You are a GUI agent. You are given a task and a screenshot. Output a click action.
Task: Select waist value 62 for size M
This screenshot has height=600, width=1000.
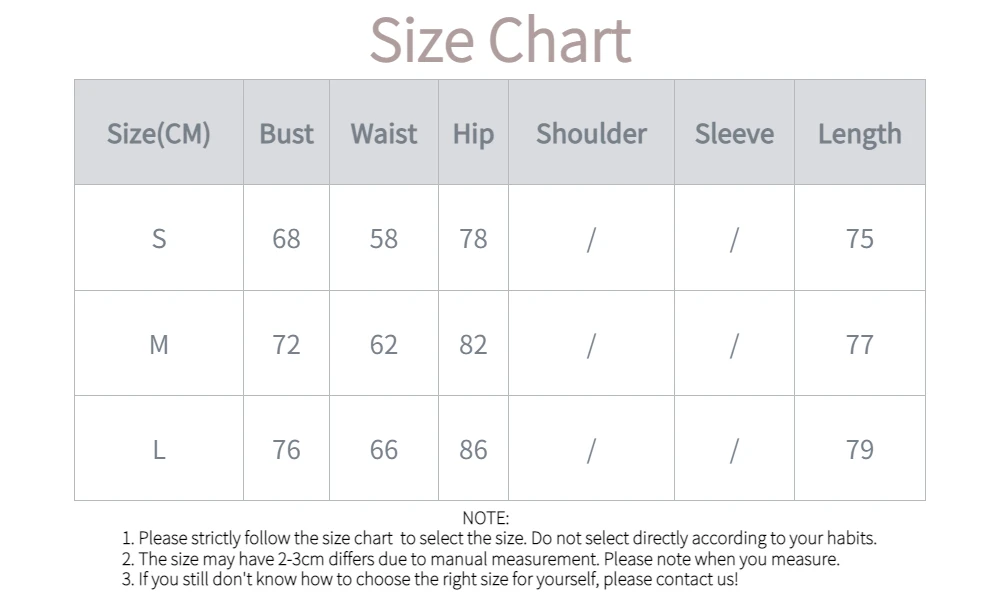pos(384,345)
